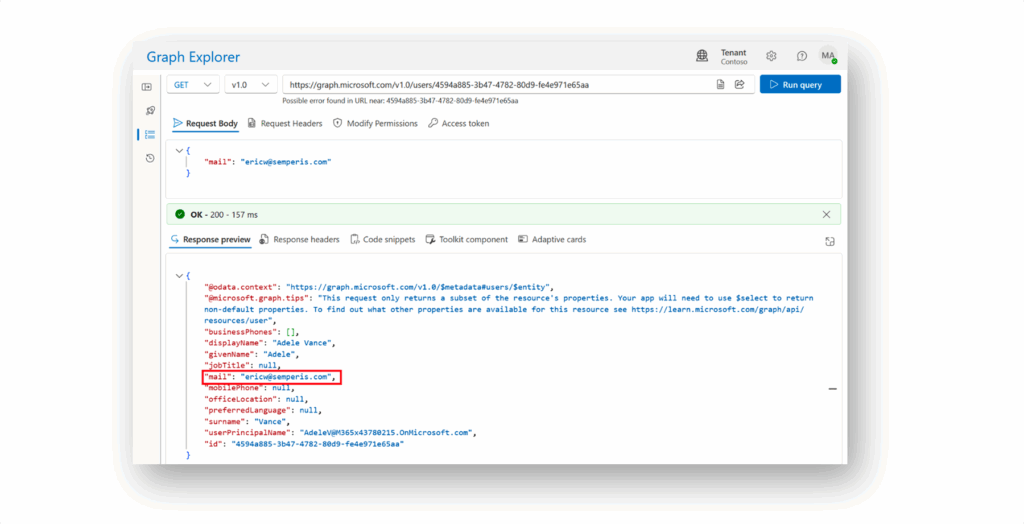Click the Run query button
The height and width of the screenshot is (524, 1024).
pos(800,84)
